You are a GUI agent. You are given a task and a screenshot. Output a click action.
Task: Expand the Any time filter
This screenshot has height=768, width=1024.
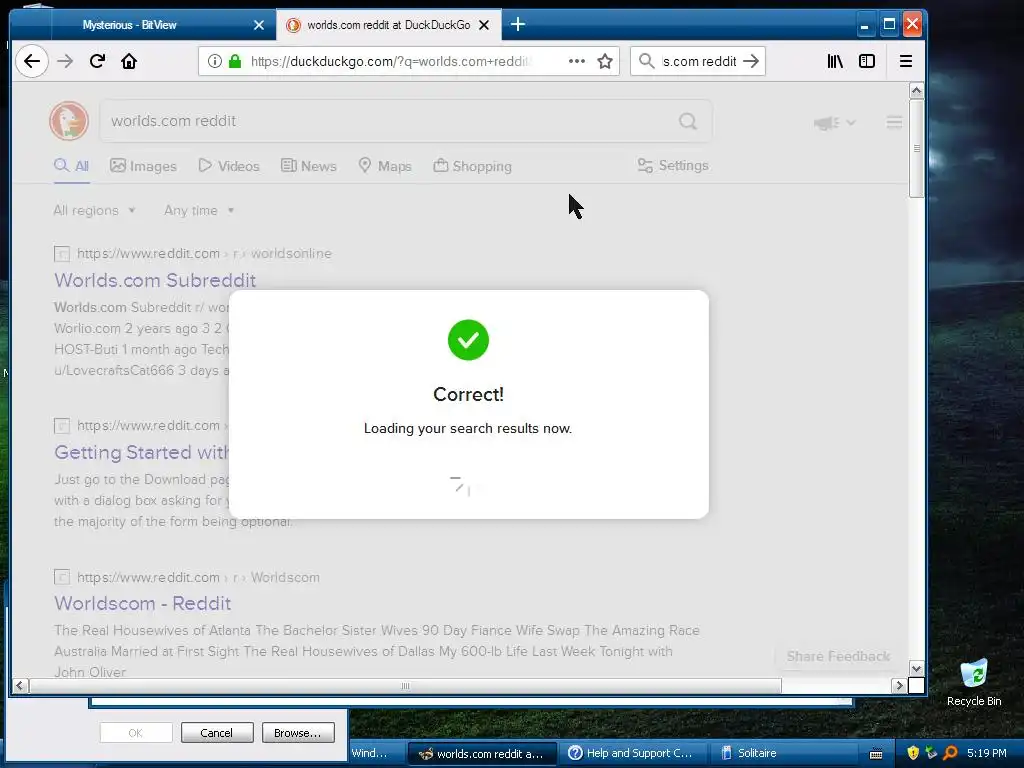199,210
